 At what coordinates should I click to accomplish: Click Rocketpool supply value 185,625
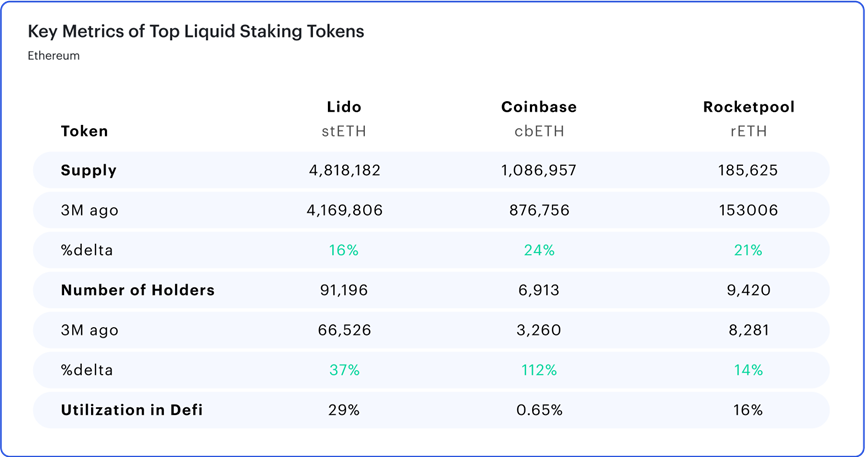pos(748,170)
